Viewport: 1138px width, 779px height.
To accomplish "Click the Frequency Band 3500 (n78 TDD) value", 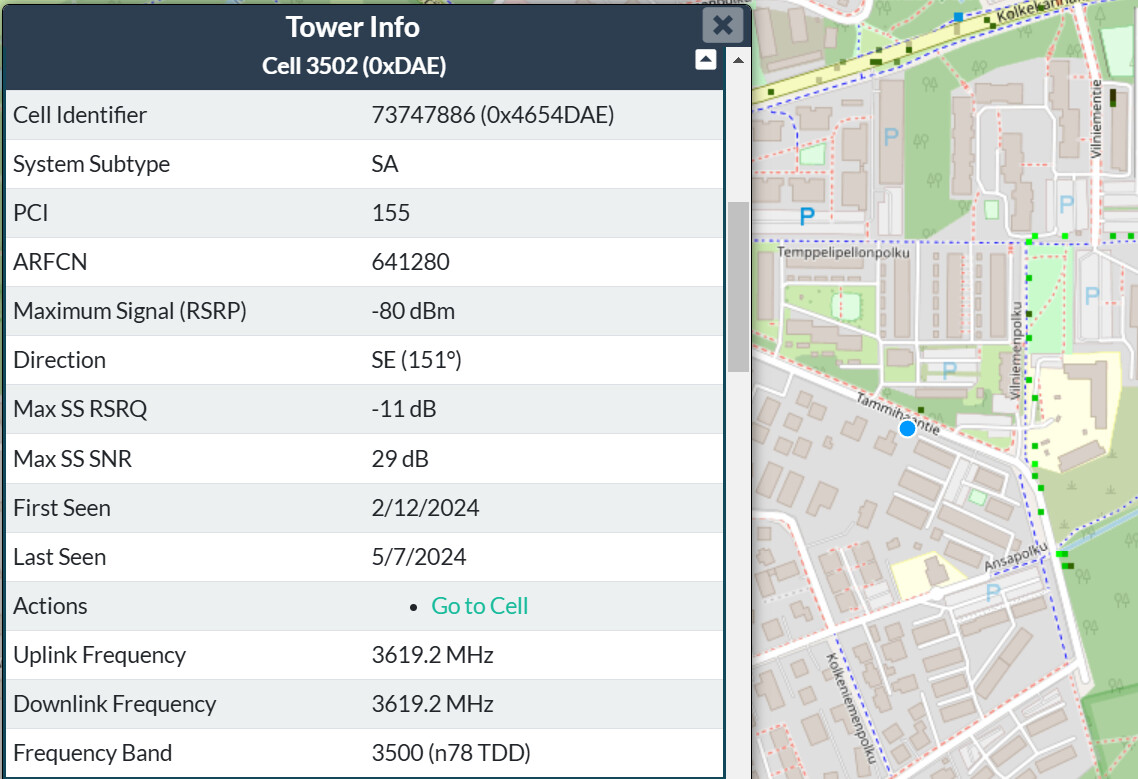I will [x=451, y=753].
